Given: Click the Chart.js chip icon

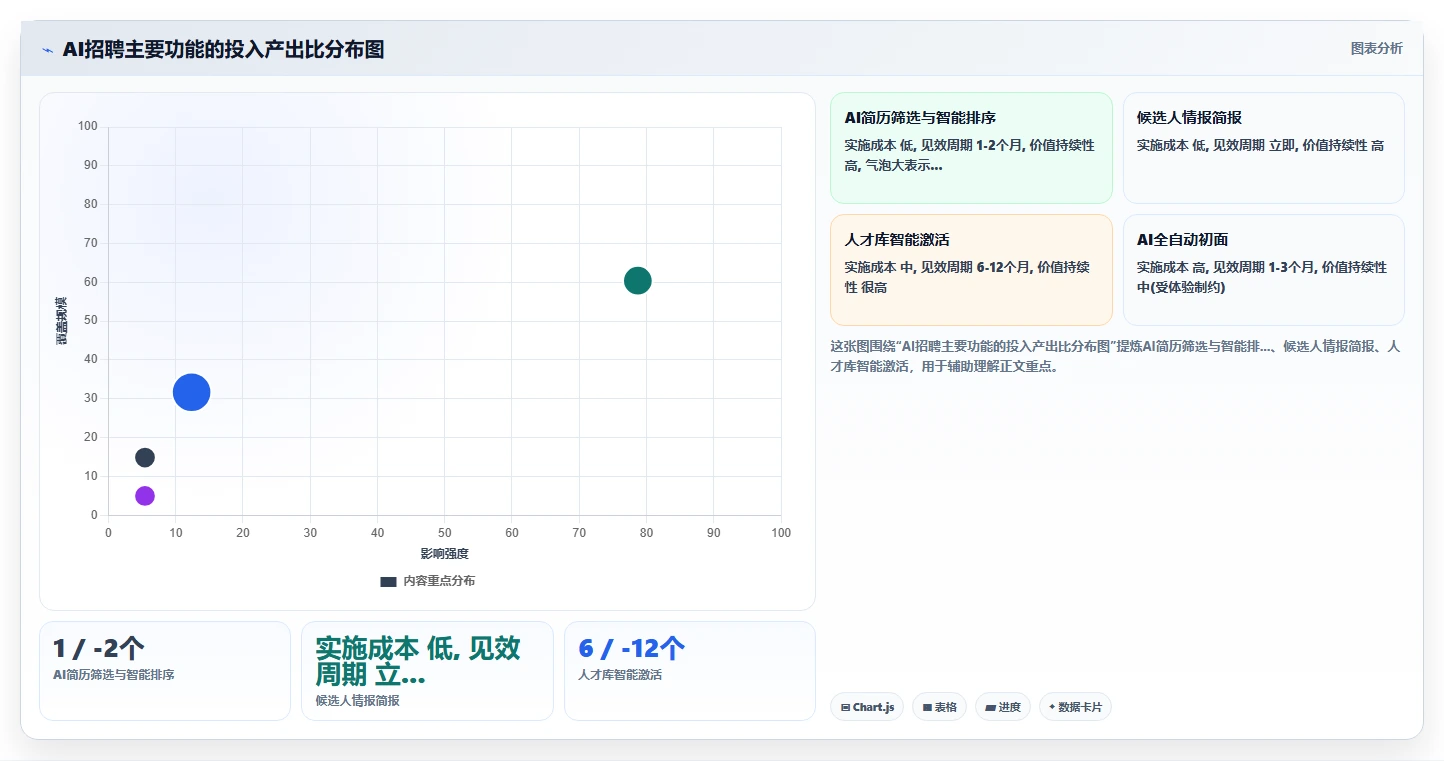Looking at the screenshot, I should [x=845, y=707].
